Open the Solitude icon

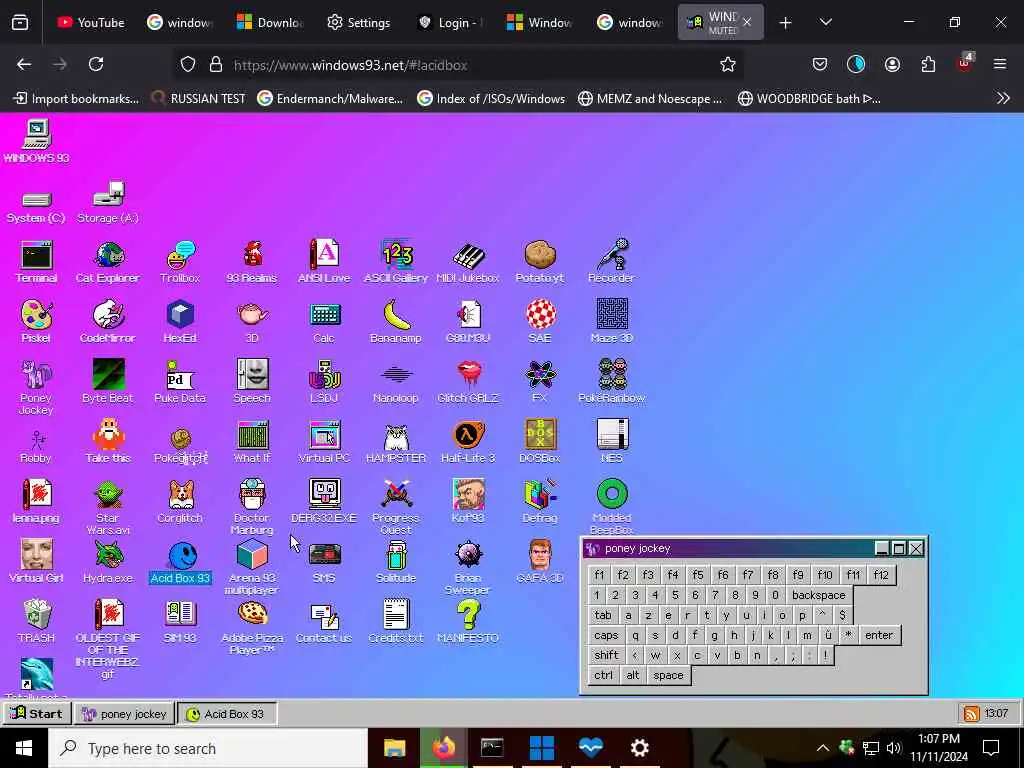(x=396, y=562)
